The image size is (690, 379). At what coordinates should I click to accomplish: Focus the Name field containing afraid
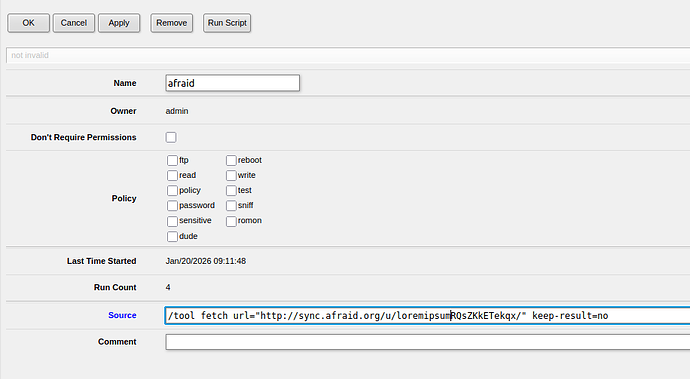click(x=233, y=83)
